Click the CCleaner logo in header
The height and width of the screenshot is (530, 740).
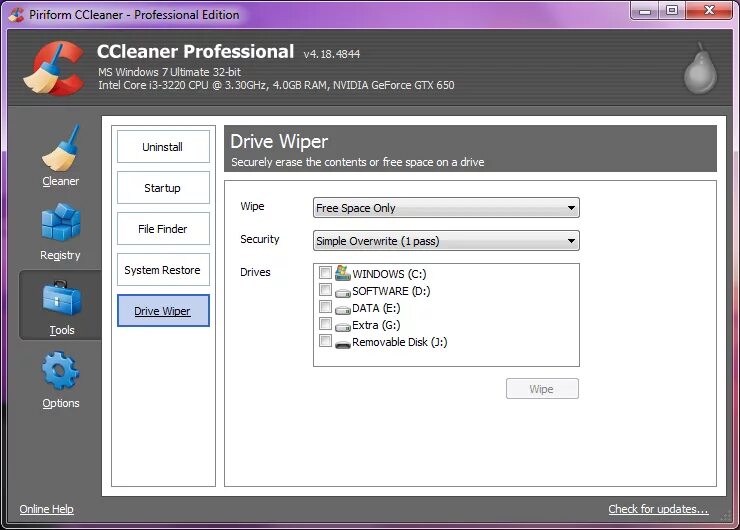coord(54,68)
